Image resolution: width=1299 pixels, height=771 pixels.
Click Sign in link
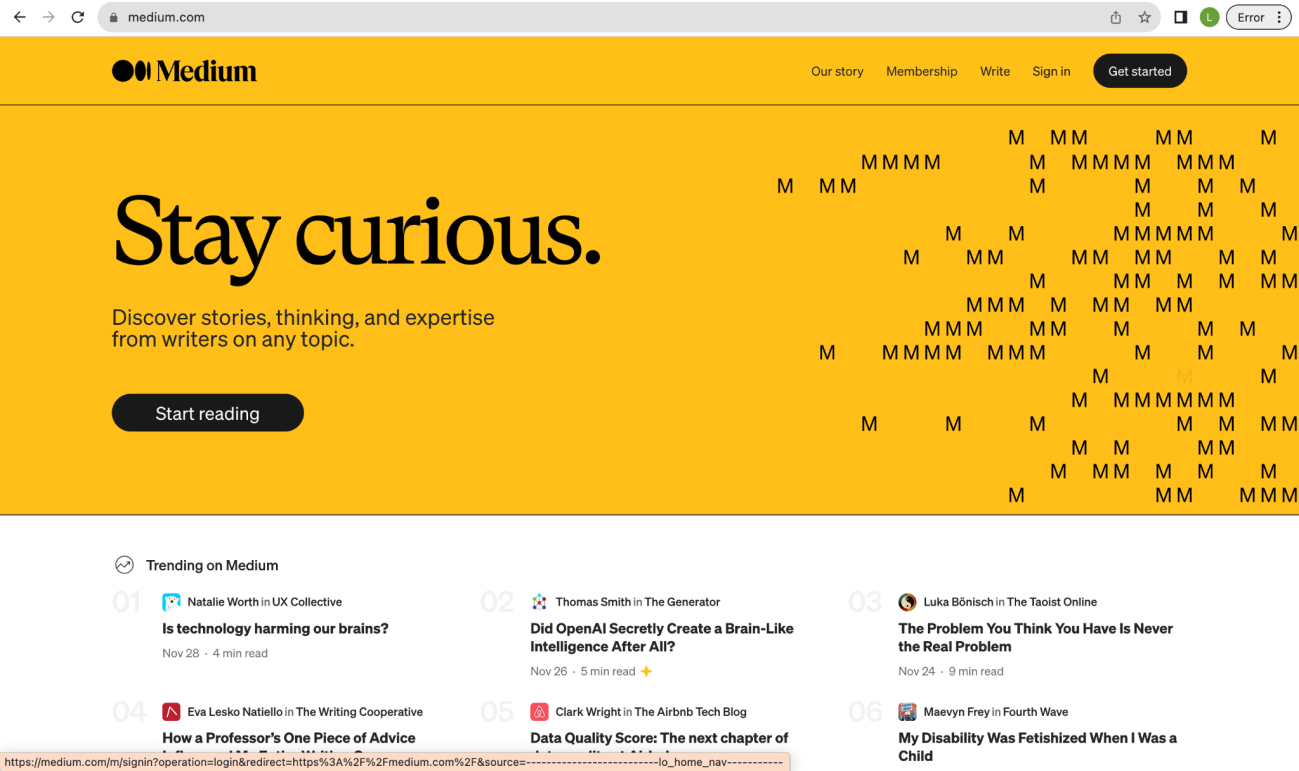click(1051, 71)
